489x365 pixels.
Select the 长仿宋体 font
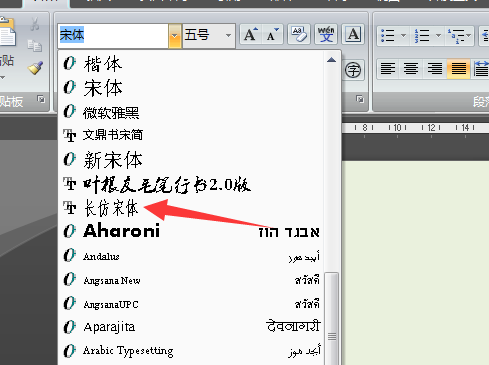(x=192, y=208)
